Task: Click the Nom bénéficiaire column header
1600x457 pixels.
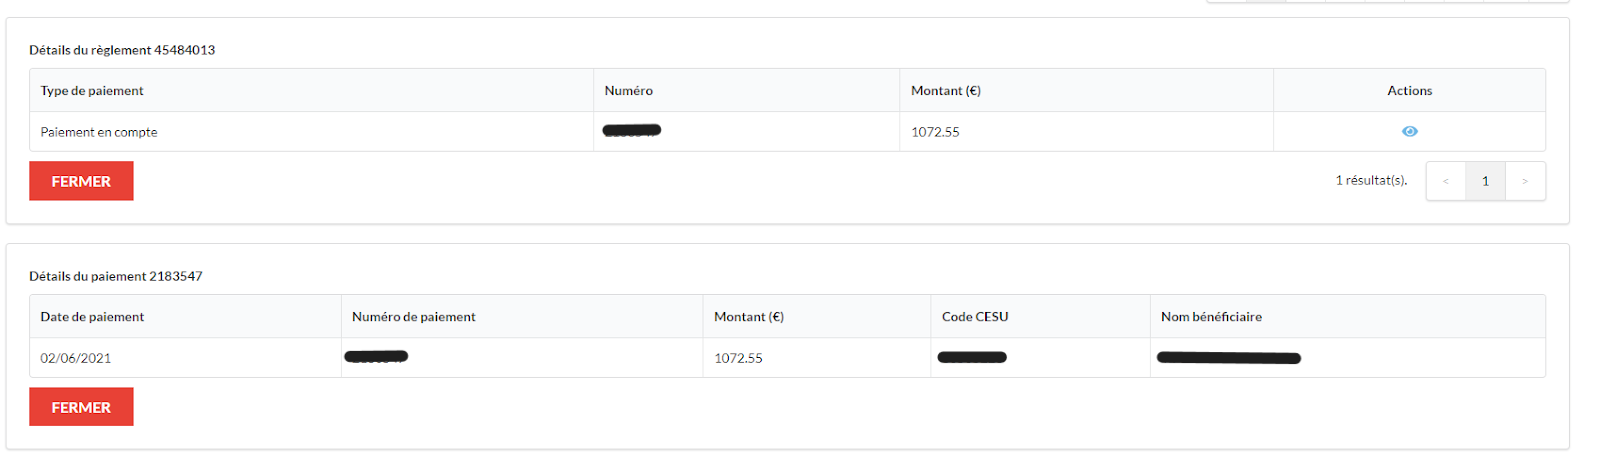Action: click(1211, 316)
